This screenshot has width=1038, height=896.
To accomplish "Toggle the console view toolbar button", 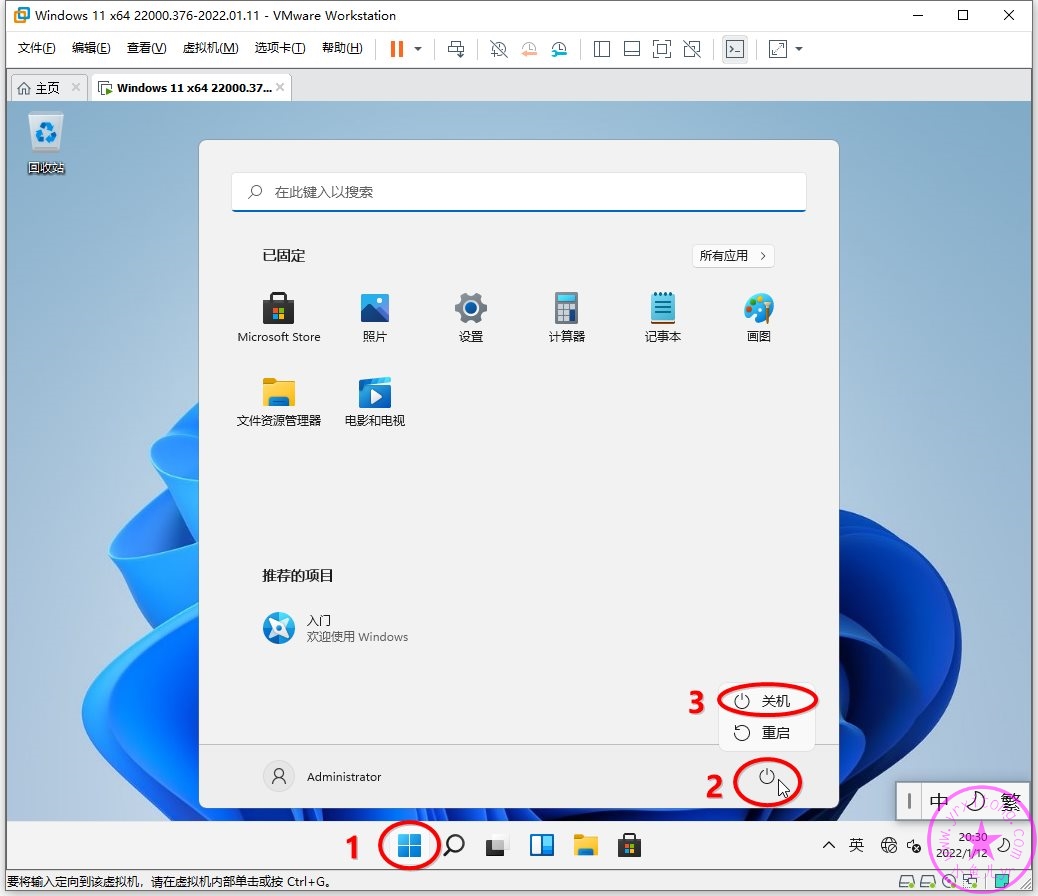I will (x=735, y=49).
